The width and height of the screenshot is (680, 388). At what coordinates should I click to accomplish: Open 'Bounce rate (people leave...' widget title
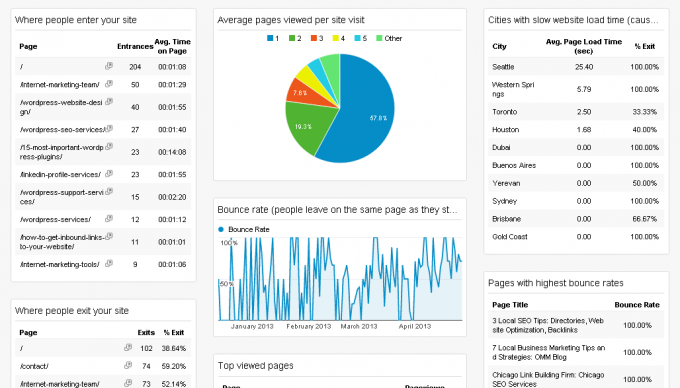pyautogui.click(x=337, y=210)
